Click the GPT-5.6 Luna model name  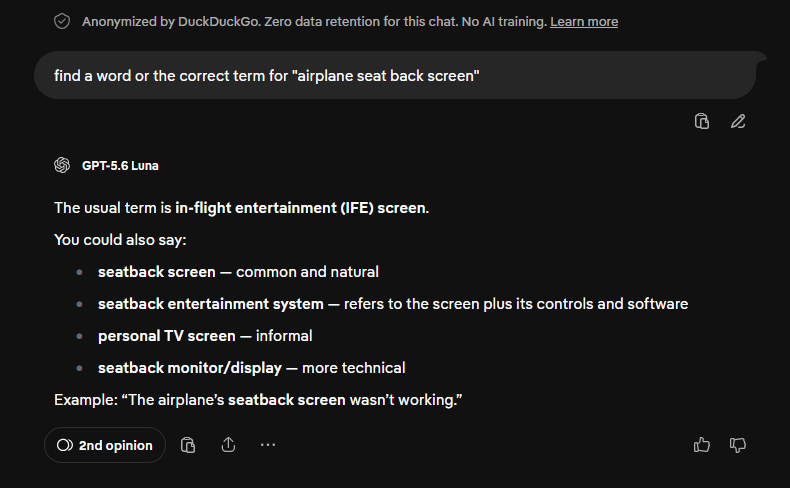(x=120, y=166)
